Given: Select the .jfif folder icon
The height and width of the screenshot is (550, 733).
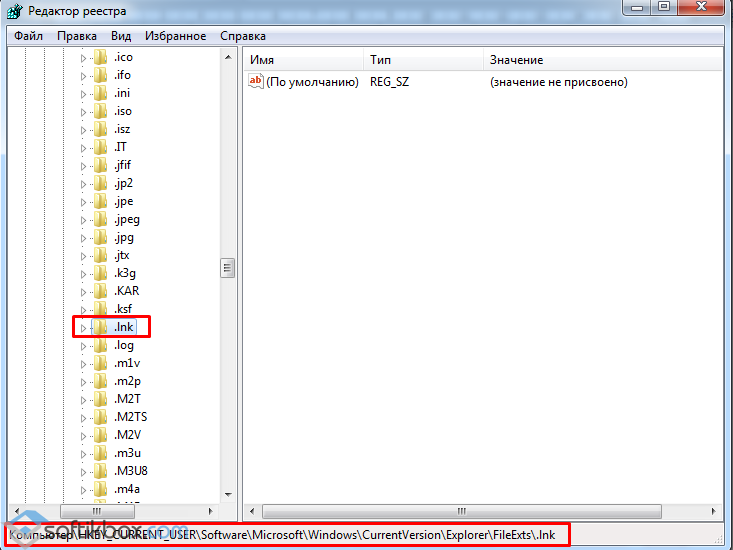Looking at the screenshot, I should pos(100,165).
